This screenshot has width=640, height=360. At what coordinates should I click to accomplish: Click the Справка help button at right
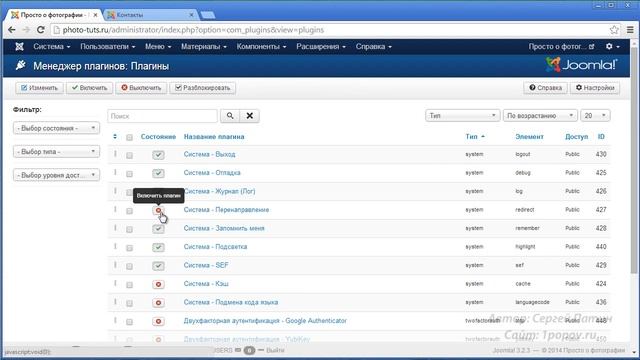[545, 88]
